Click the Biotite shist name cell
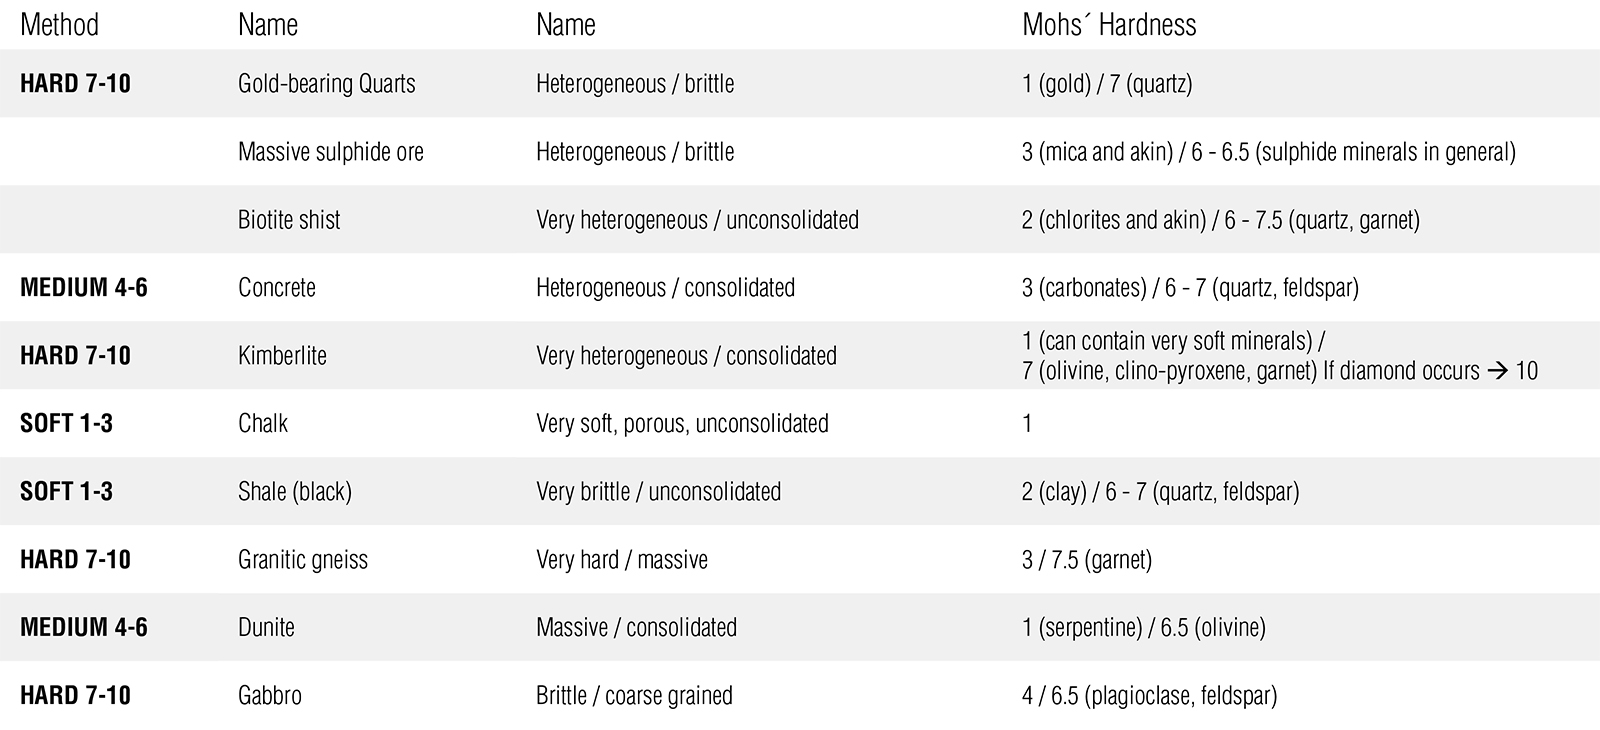 point(289,220)
